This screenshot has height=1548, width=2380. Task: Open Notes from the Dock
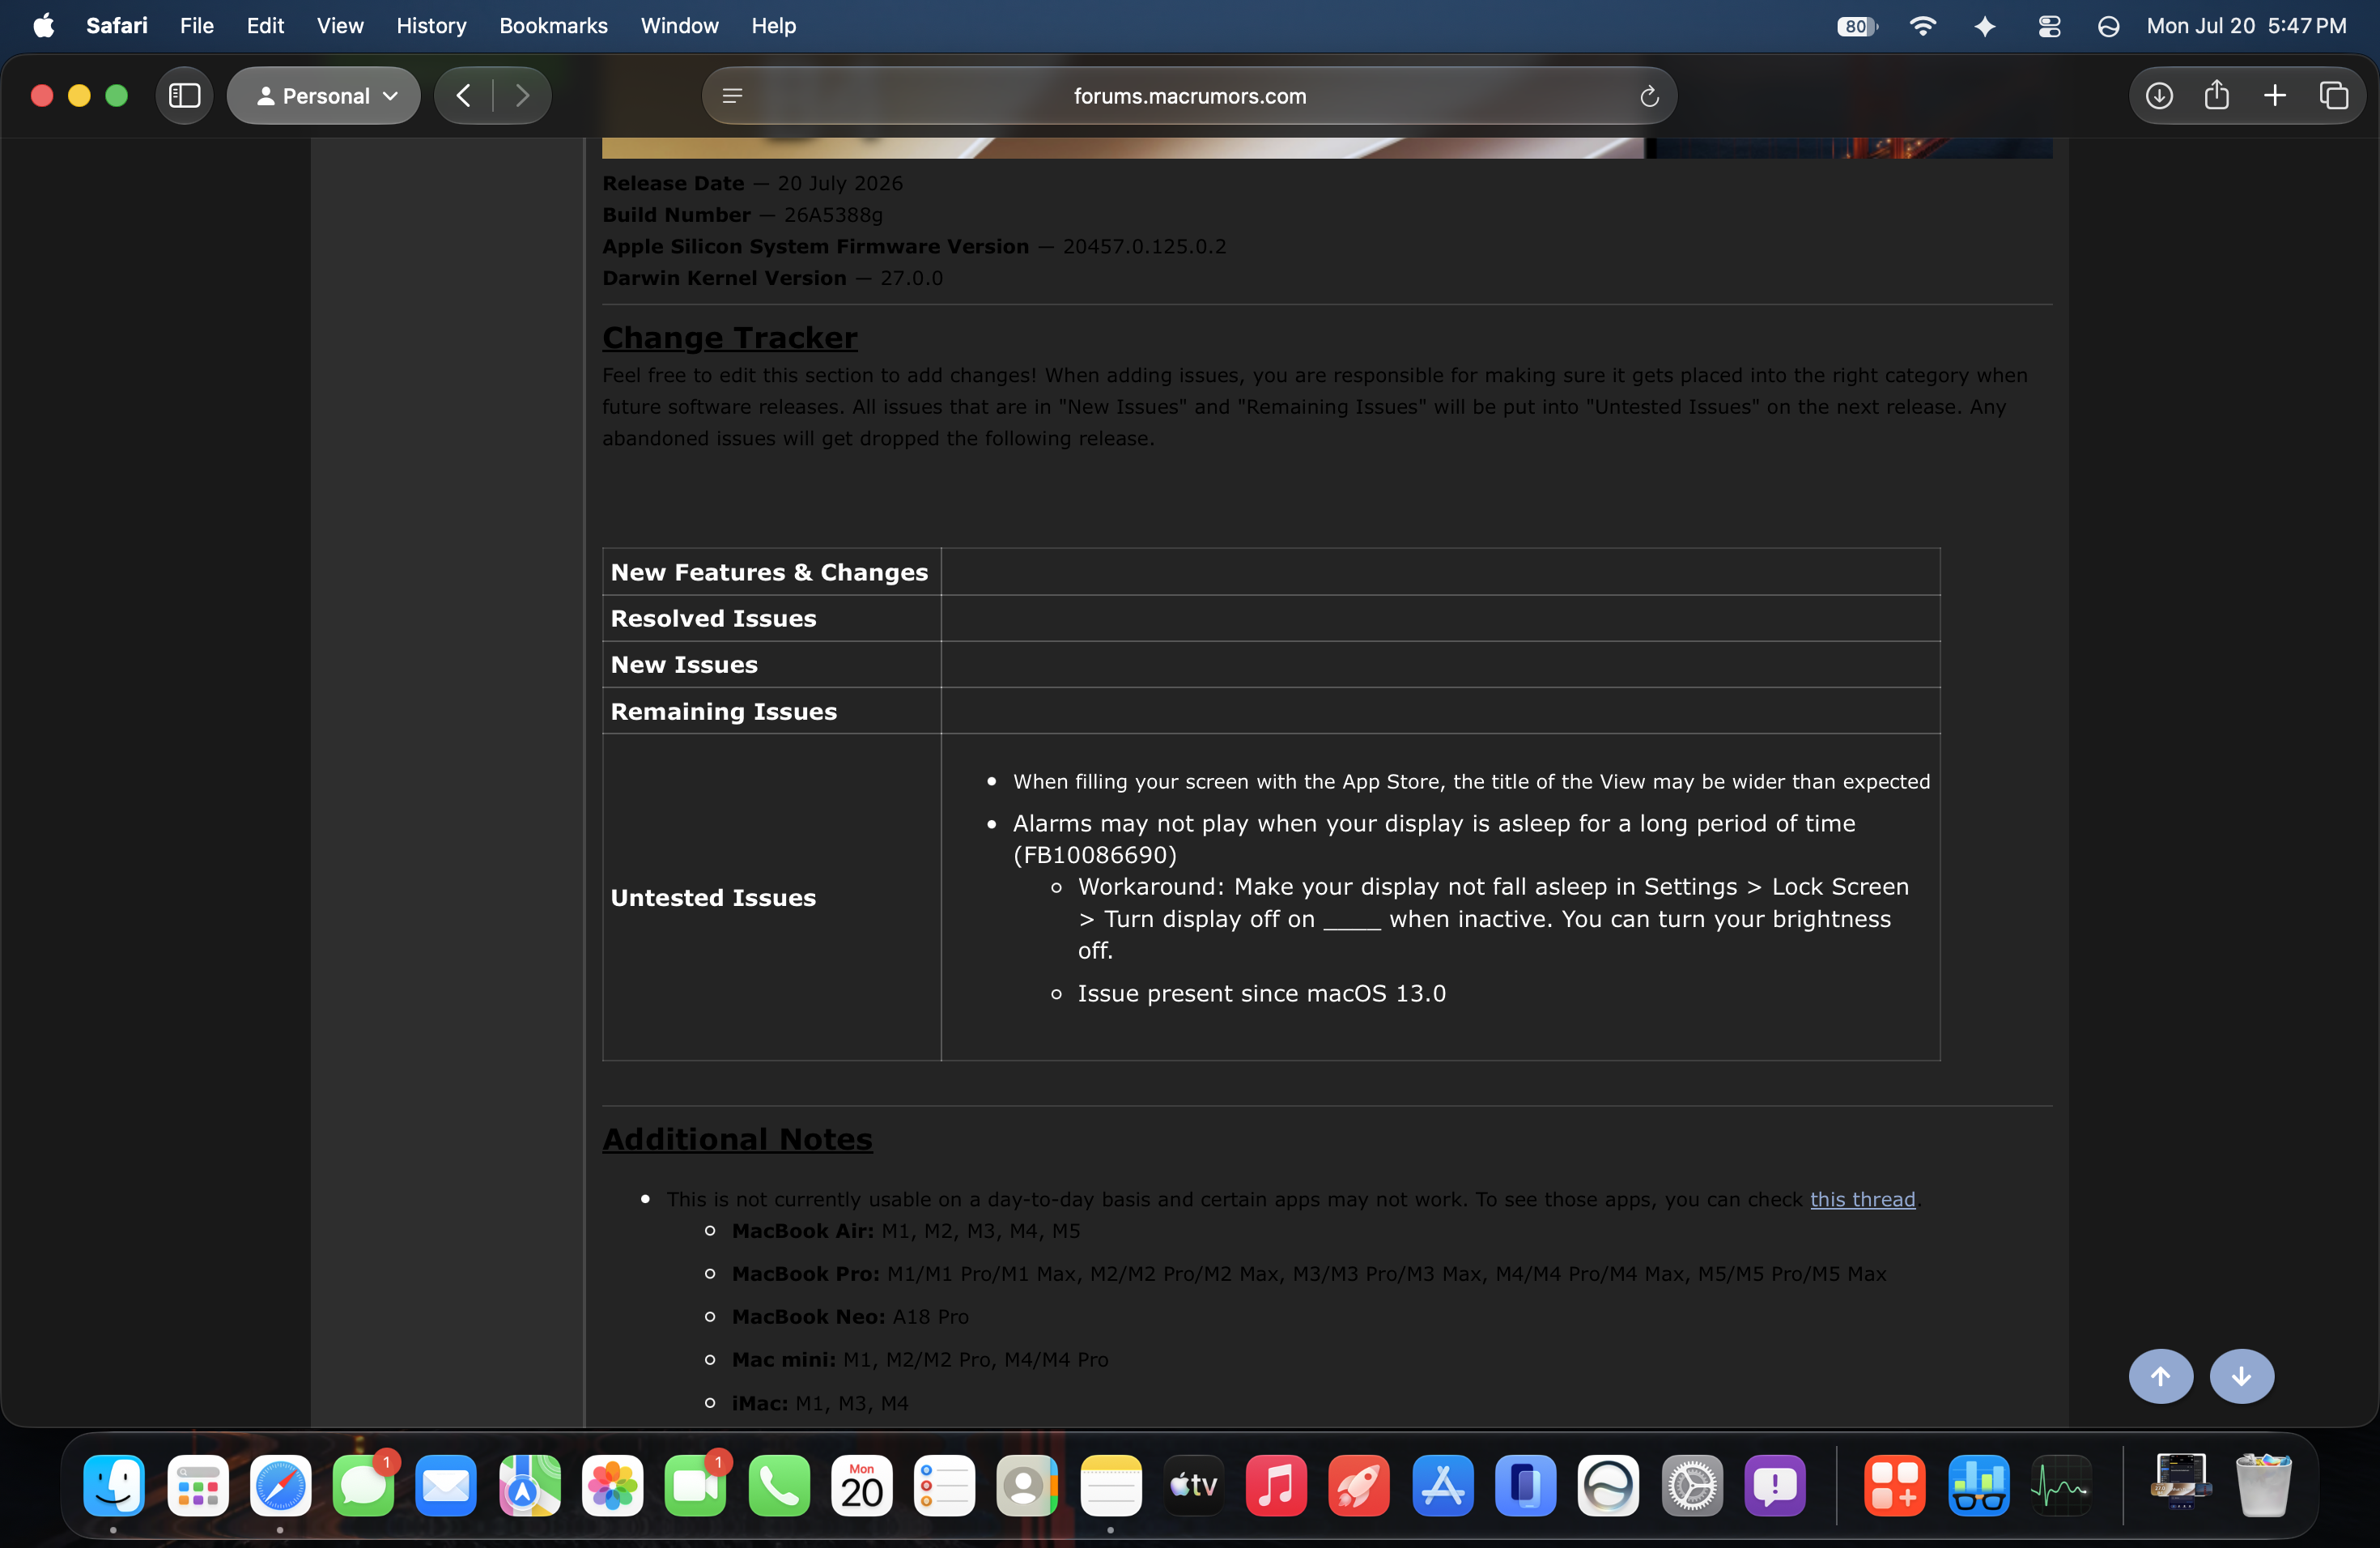point(1111,1485)
